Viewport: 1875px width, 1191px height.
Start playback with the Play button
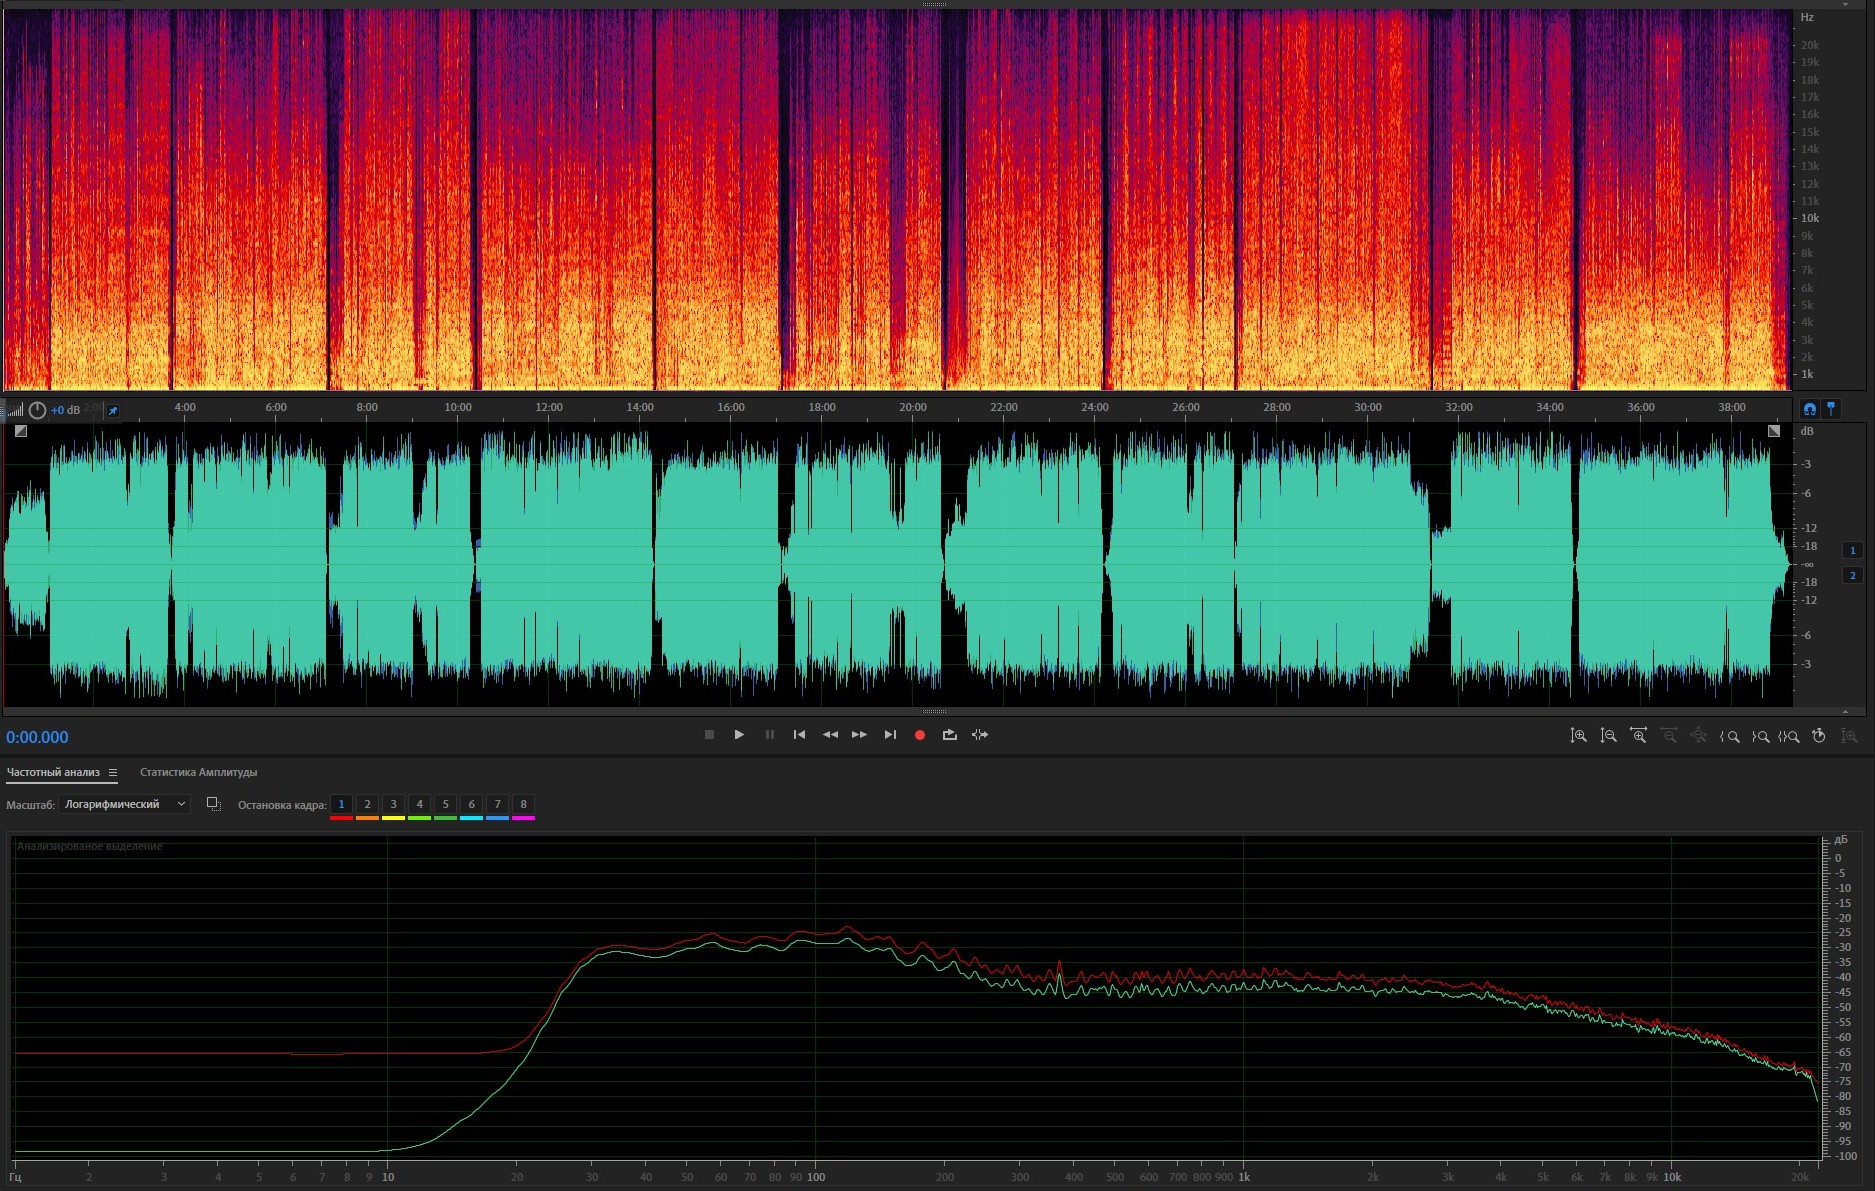pos(739,735)
